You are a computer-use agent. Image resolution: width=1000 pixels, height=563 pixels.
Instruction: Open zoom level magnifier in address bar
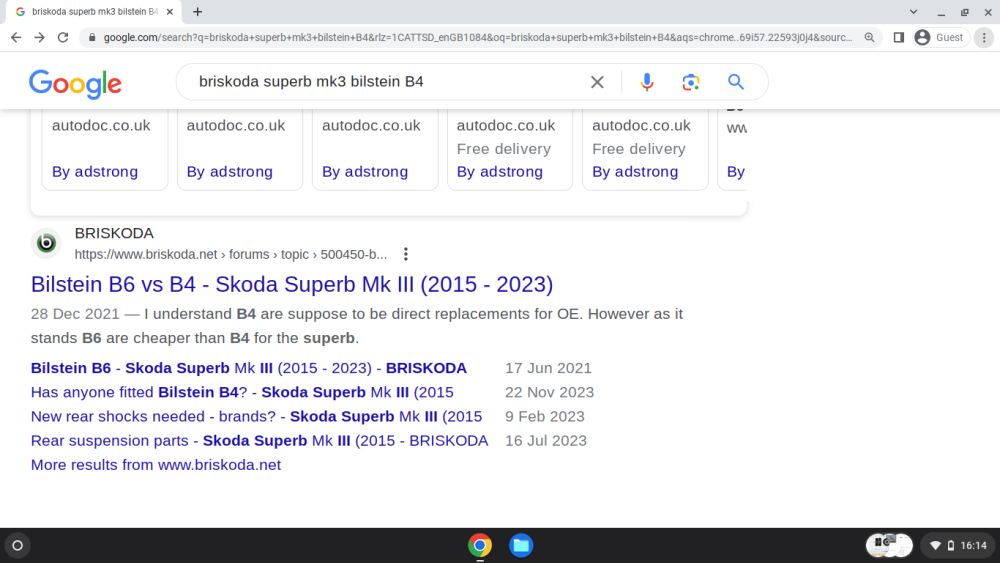click(x=869, y=38)
